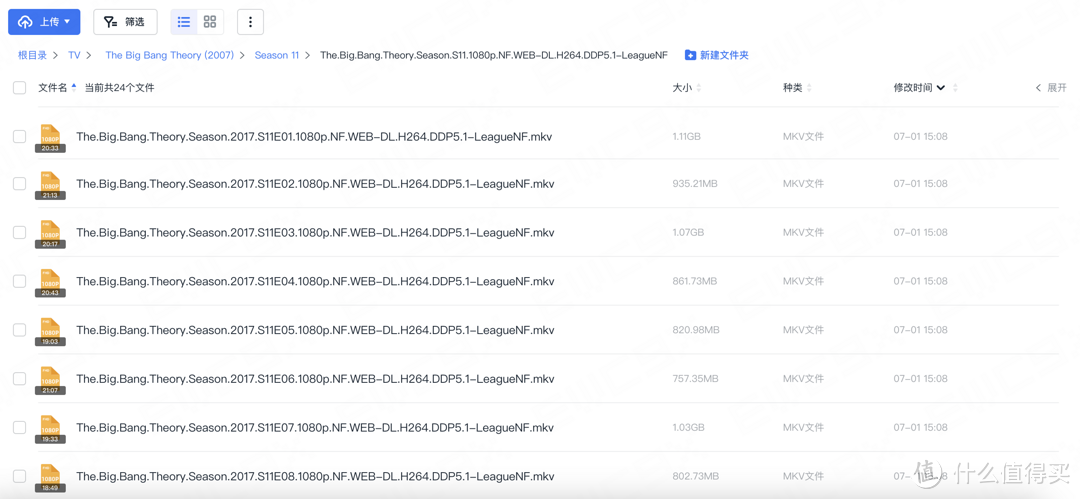The image size is (1080, 499).
Task: Go to 根目录 in the breadcrumb
Action: pyautogui.click(x=32, y=55)
